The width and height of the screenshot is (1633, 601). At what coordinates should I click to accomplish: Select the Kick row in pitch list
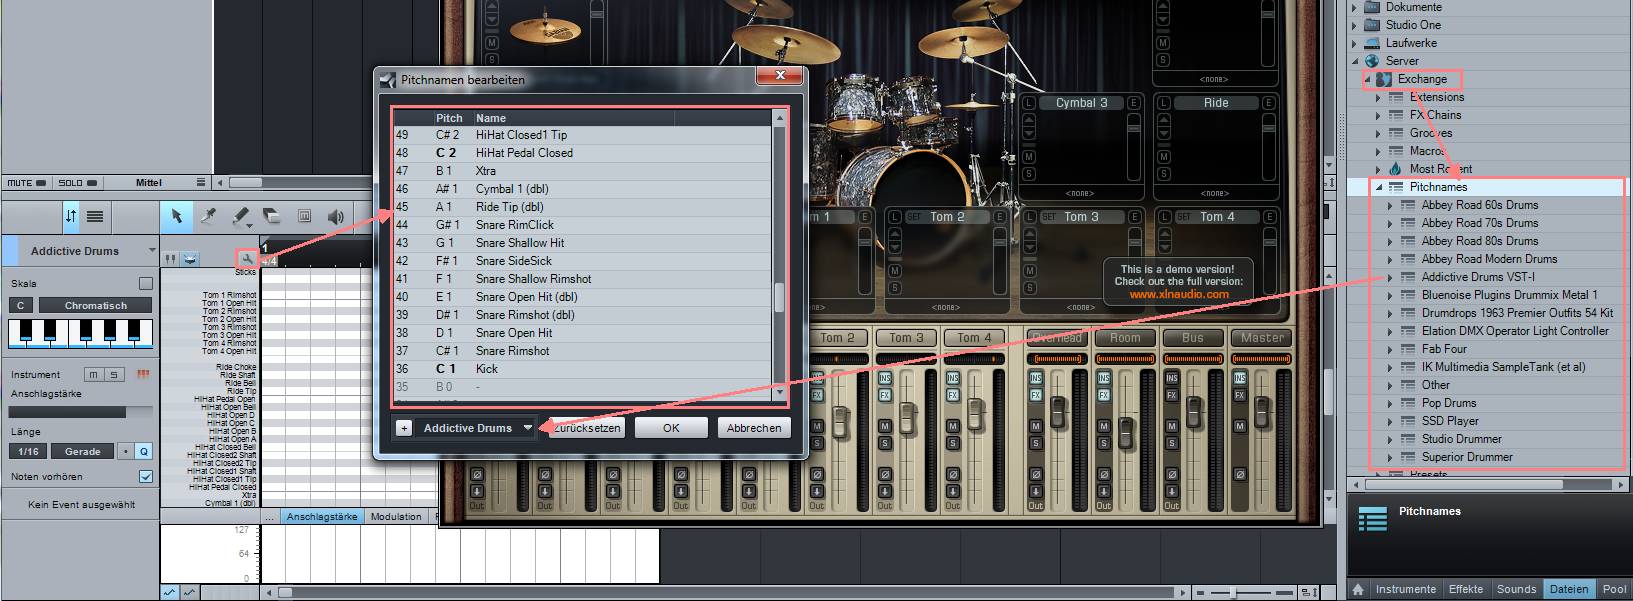(x=584, y=369)
